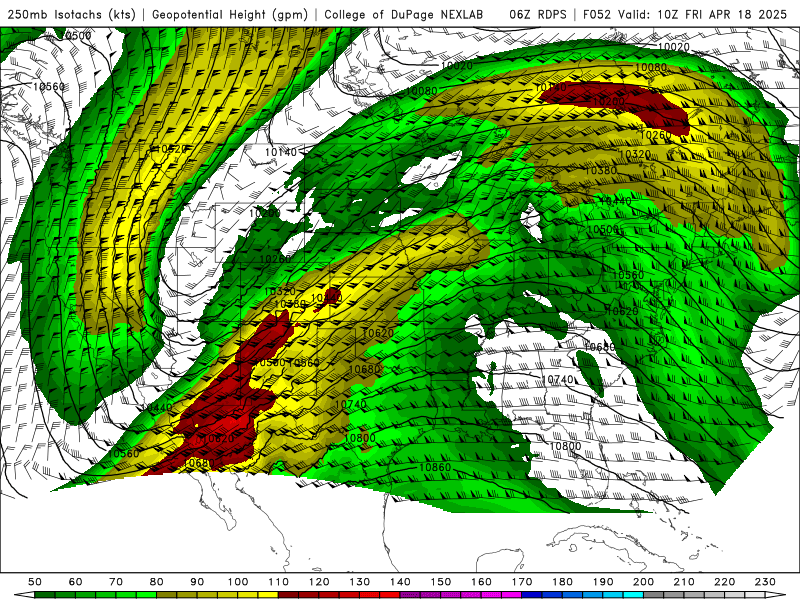Click the 230 value on the legend
Viewport: 800px width, 600px height.
[x=765, y=582]
